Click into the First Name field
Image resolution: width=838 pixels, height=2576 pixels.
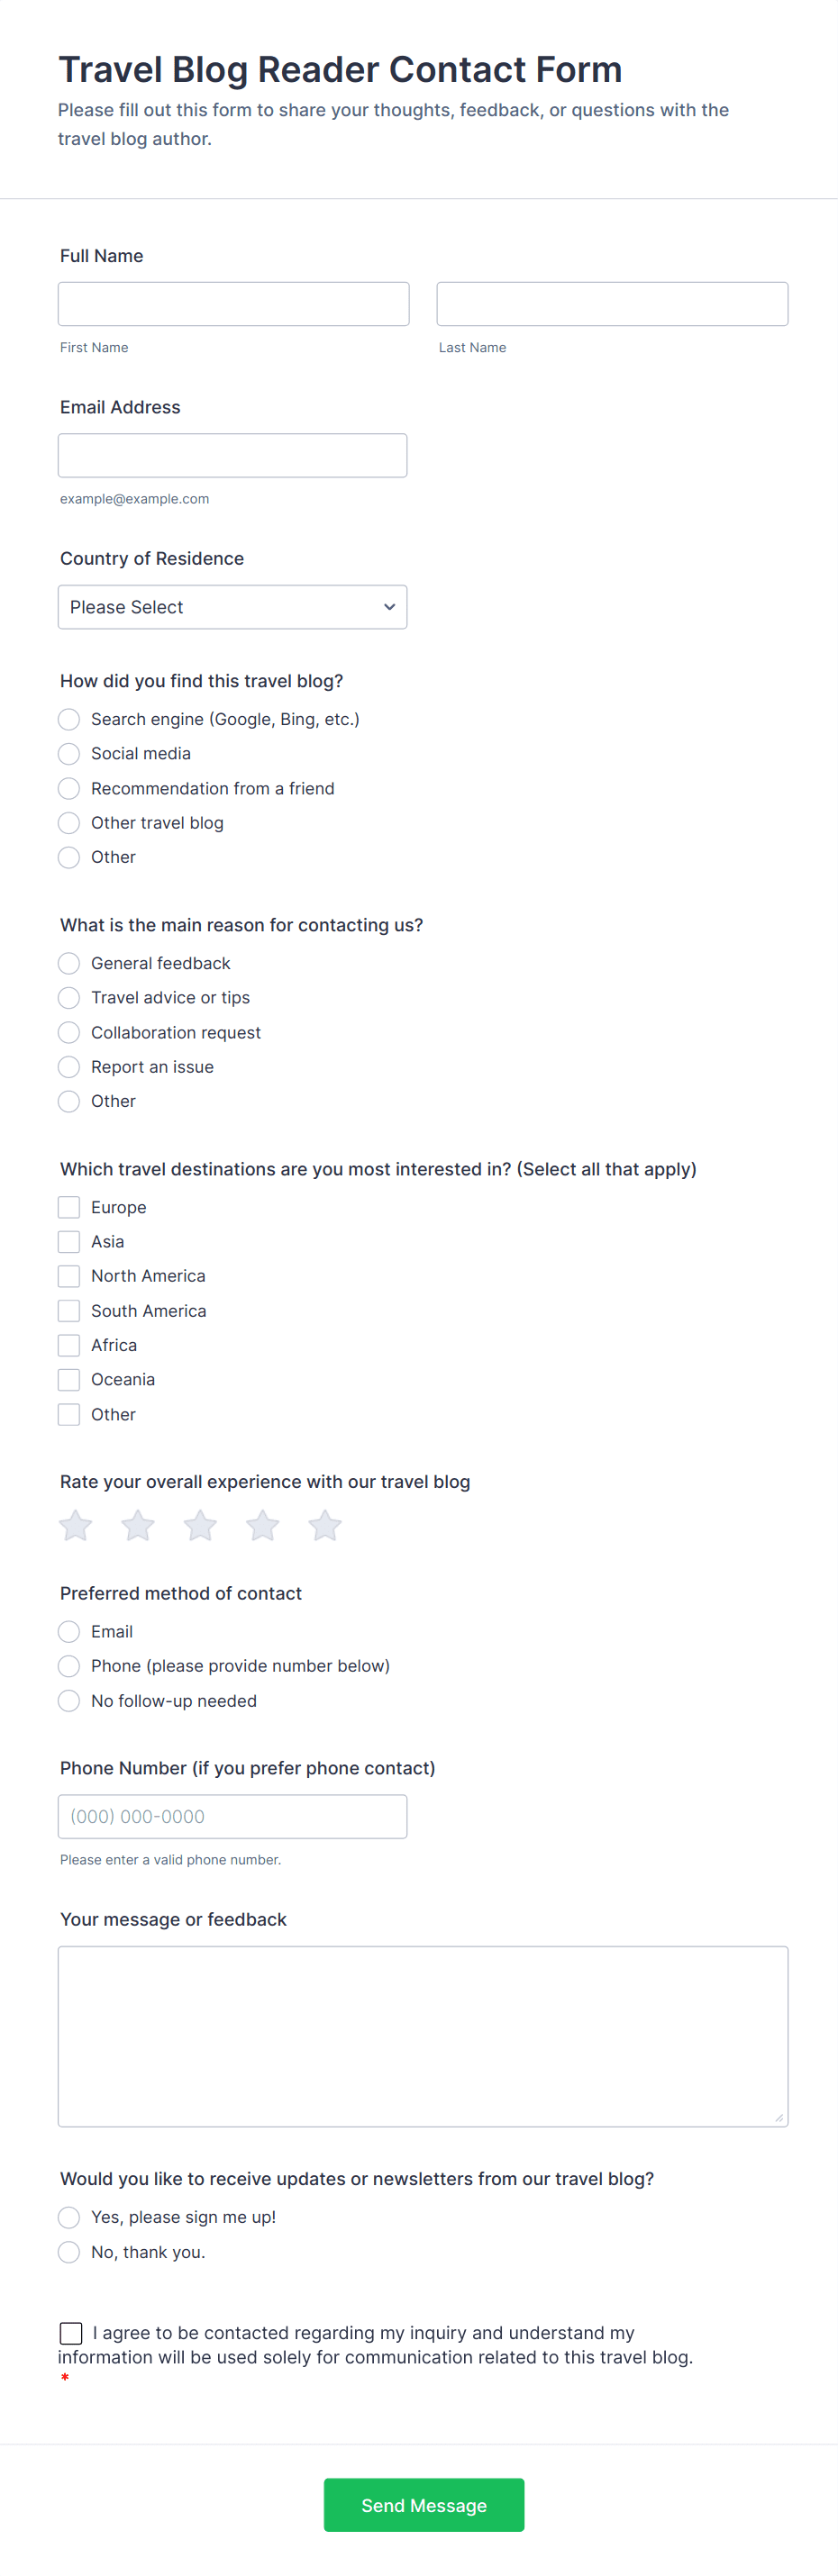[x=233, y=304]
